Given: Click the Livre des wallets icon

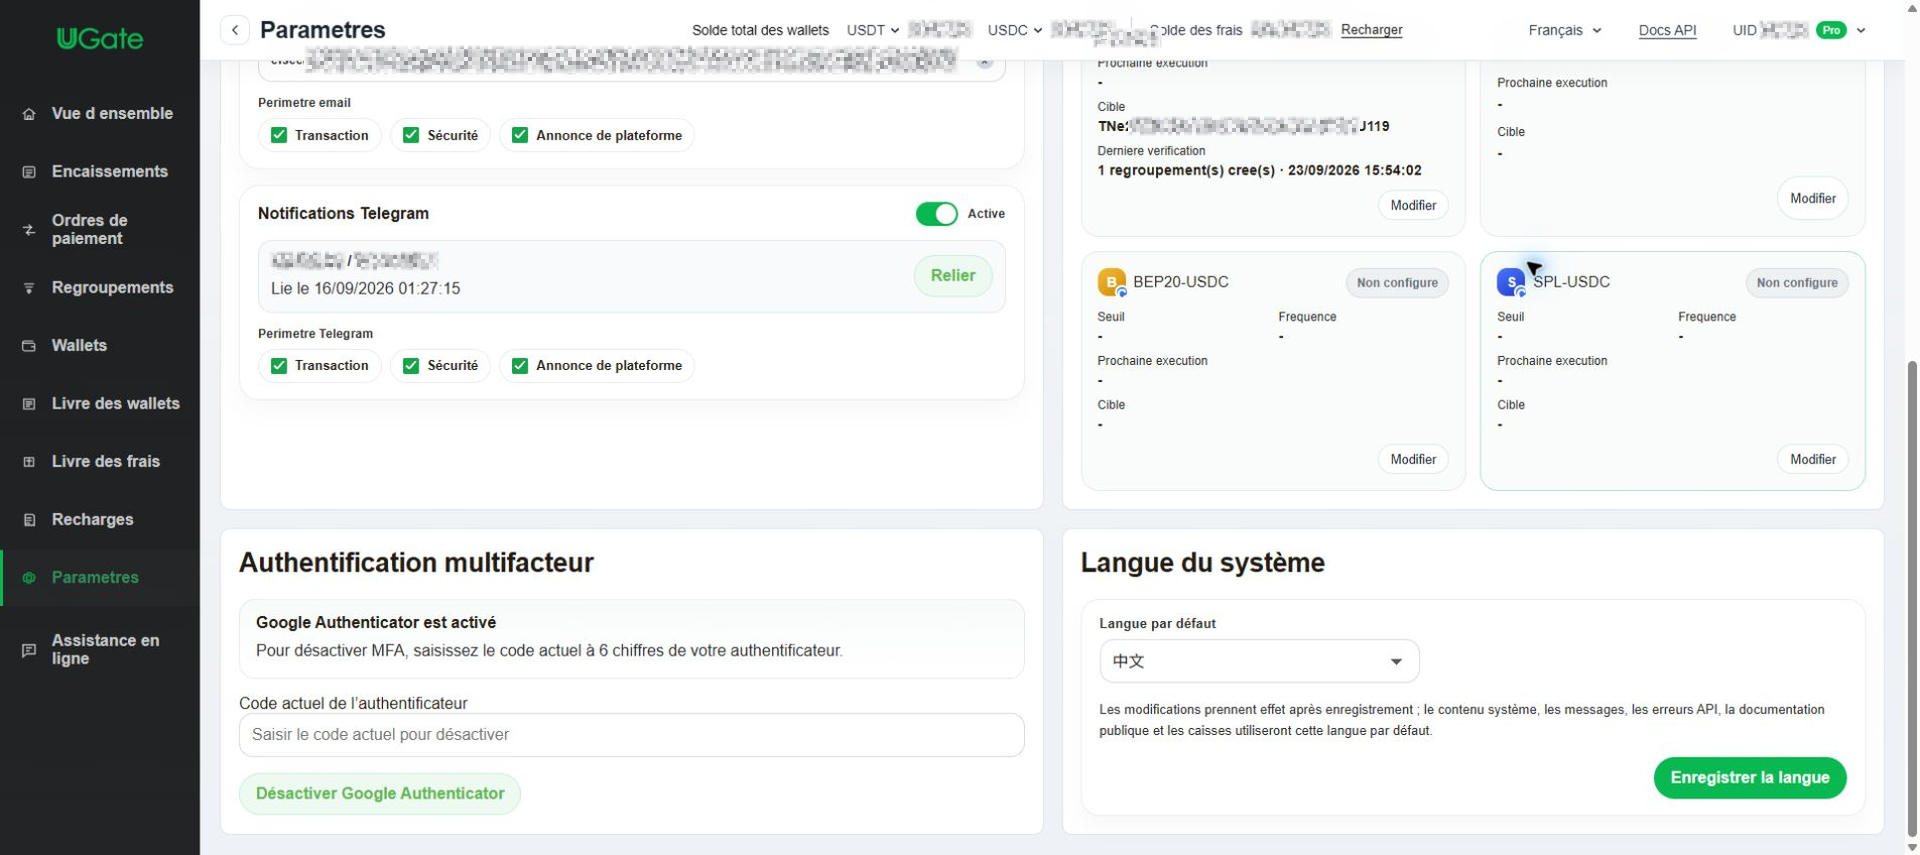Looking at the screenshot, I should click(29, 404).
